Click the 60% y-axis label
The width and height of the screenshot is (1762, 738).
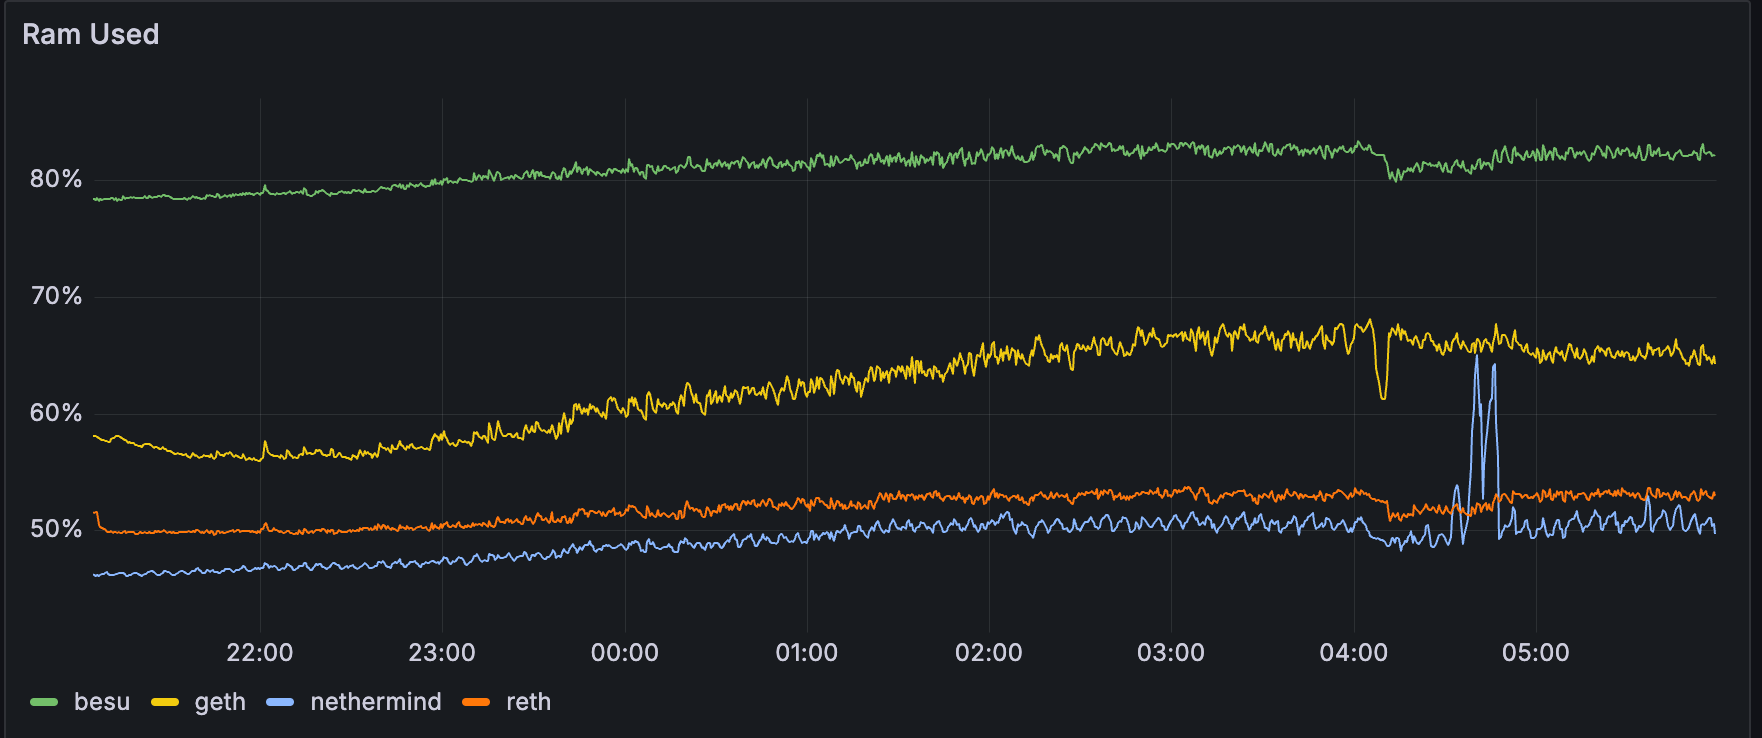(56, 413)
